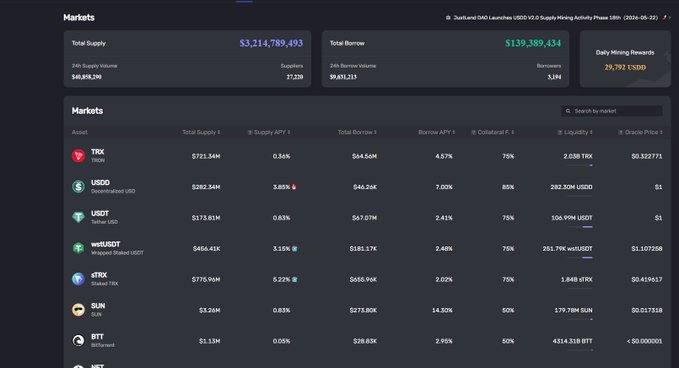The height and width of the screenshot is (368, 679).
Task: Click the fire icon beside USDD supply APY
Action: pos(294,187)
